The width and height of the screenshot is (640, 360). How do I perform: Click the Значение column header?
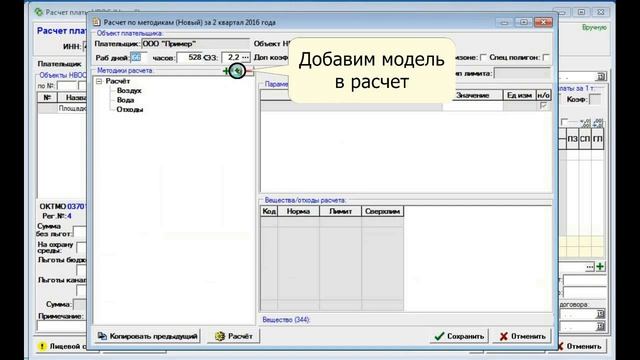pos(473,95)
